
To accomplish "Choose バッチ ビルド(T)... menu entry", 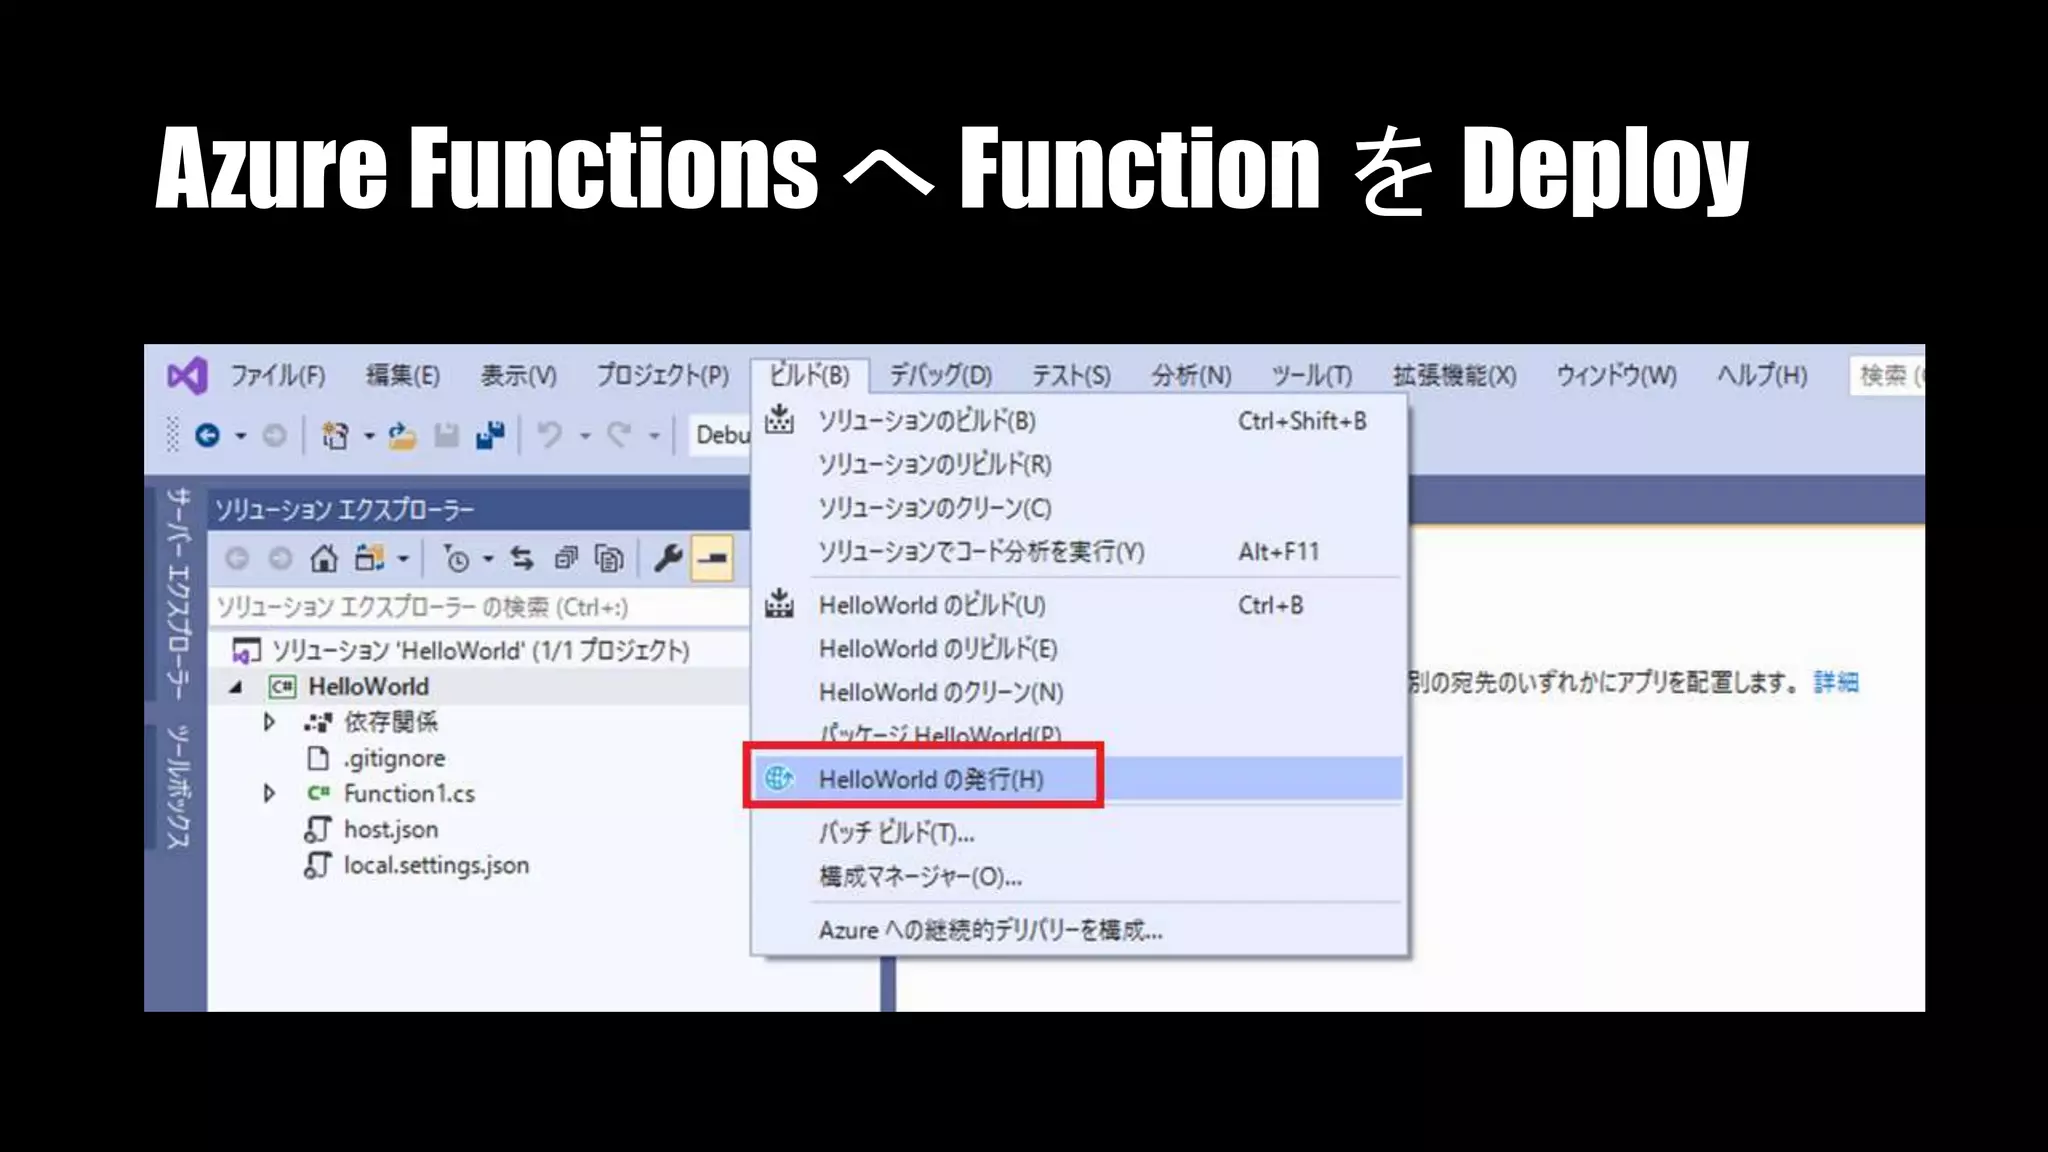I will (1078, 832).
